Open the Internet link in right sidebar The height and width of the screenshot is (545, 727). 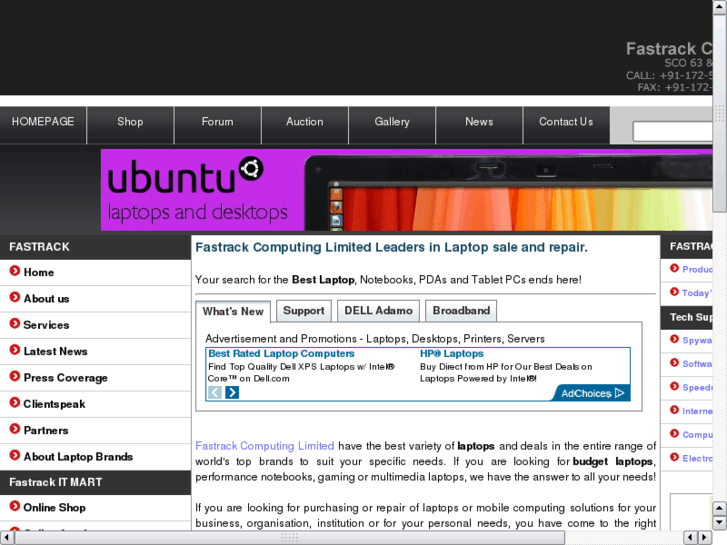tap(697, 411)
